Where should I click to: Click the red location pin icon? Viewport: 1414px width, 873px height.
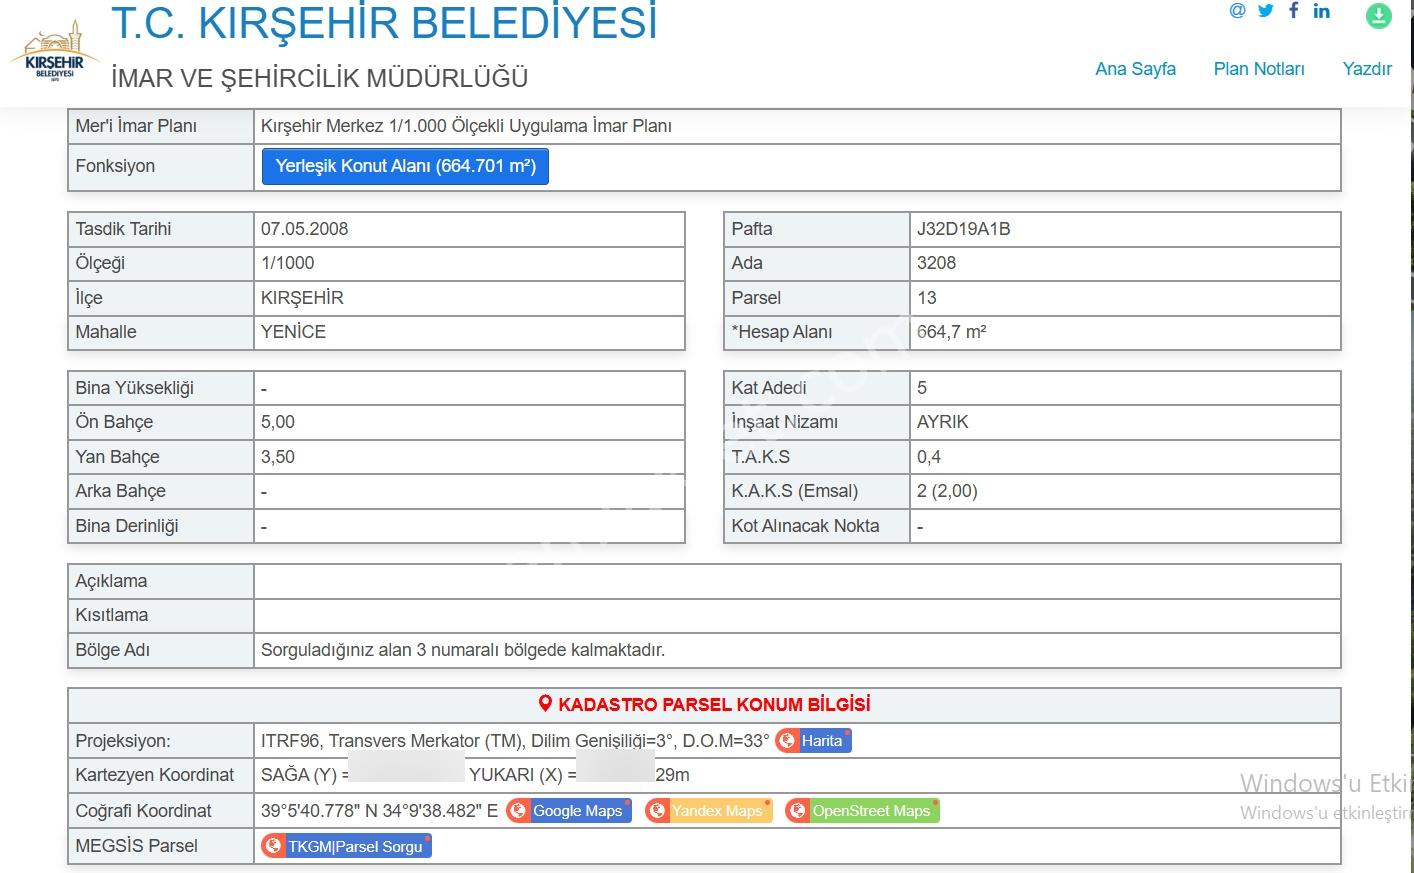pos(545,704)
